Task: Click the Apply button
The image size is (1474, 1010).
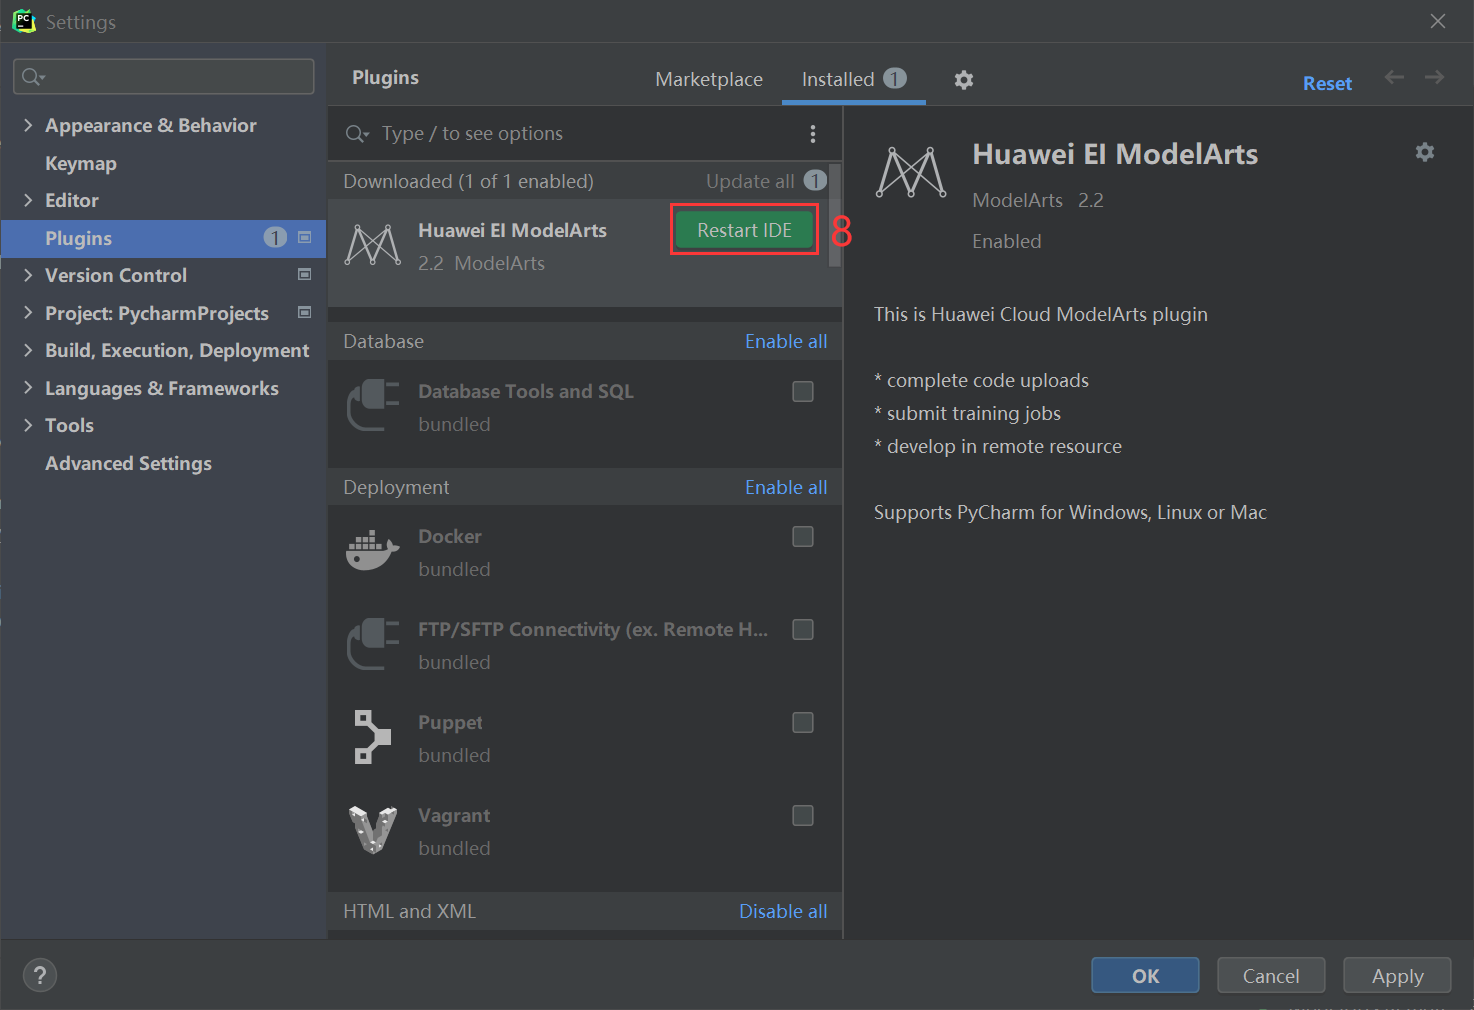Action: [x=1397, y=975]
